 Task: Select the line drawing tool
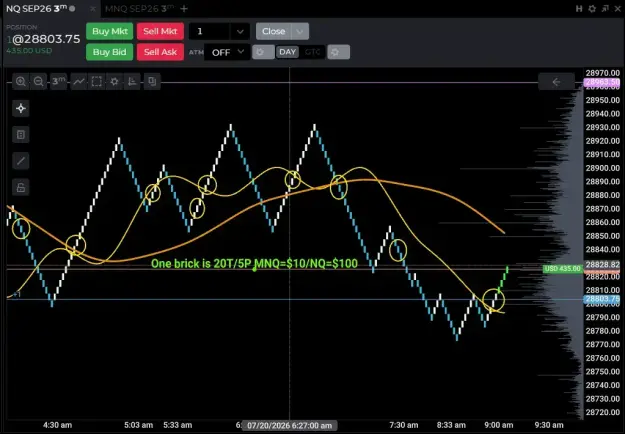pos(21,161)
